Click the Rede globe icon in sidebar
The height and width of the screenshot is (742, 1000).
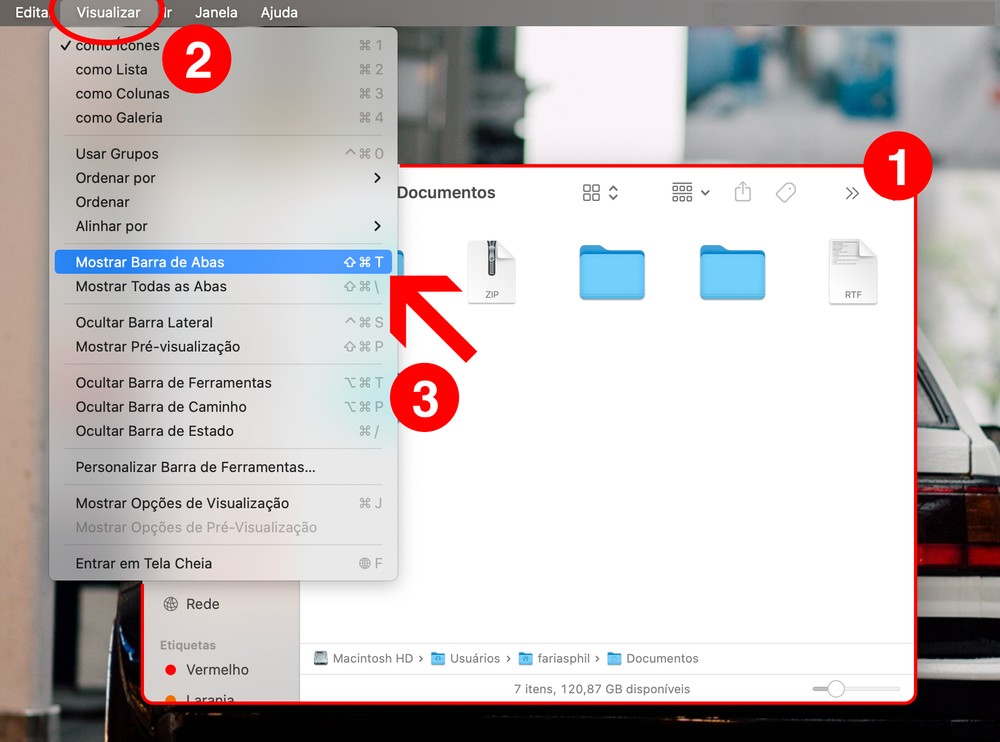click(x=171, y=604)
